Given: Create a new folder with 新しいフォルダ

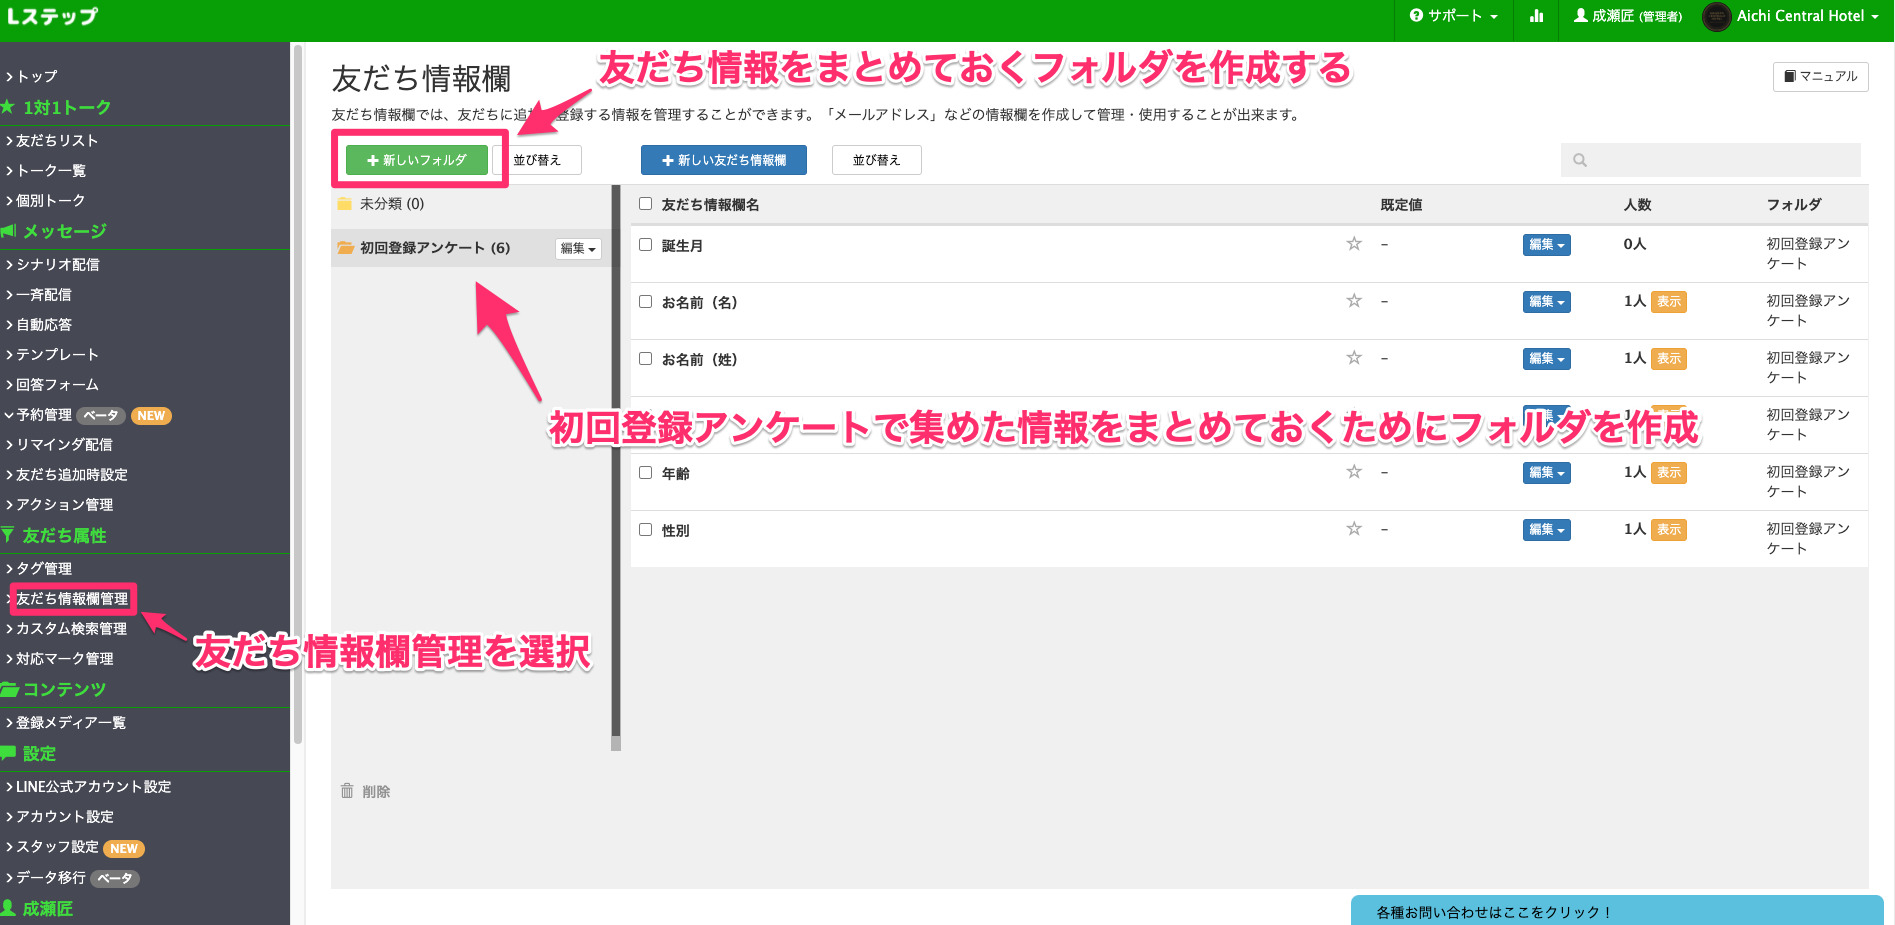Looking at the screenshot, I should point(417,160).
